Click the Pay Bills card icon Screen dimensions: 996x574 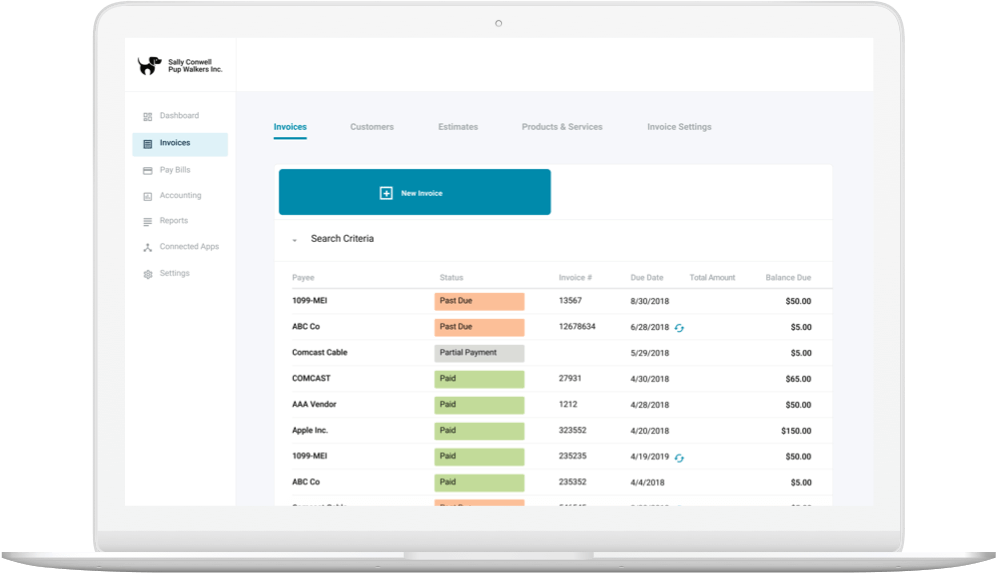(x=148, y=171)
